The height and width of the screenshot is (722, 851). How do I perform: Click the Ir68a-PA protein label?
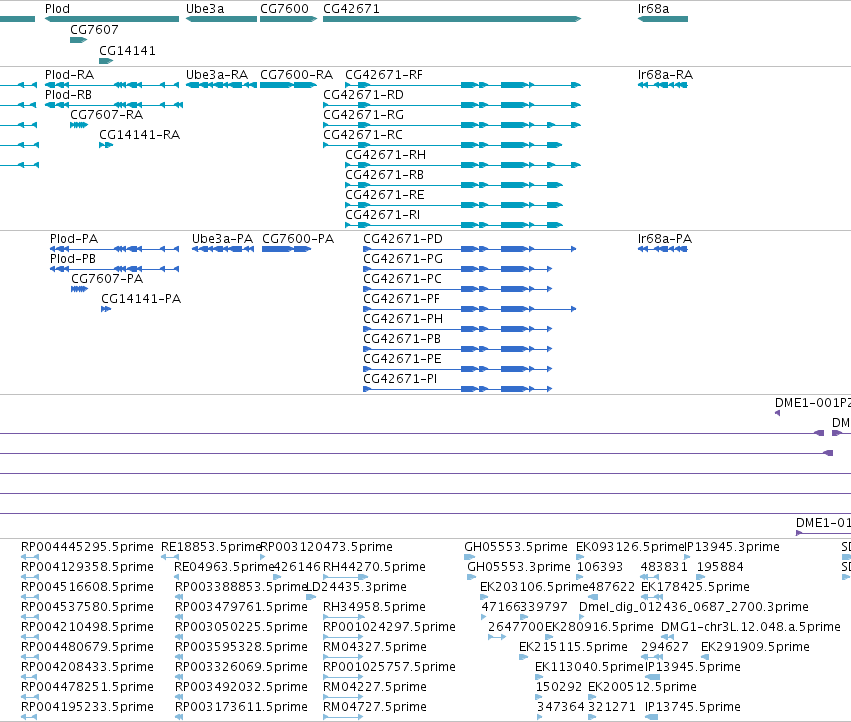tap(664, 239)
